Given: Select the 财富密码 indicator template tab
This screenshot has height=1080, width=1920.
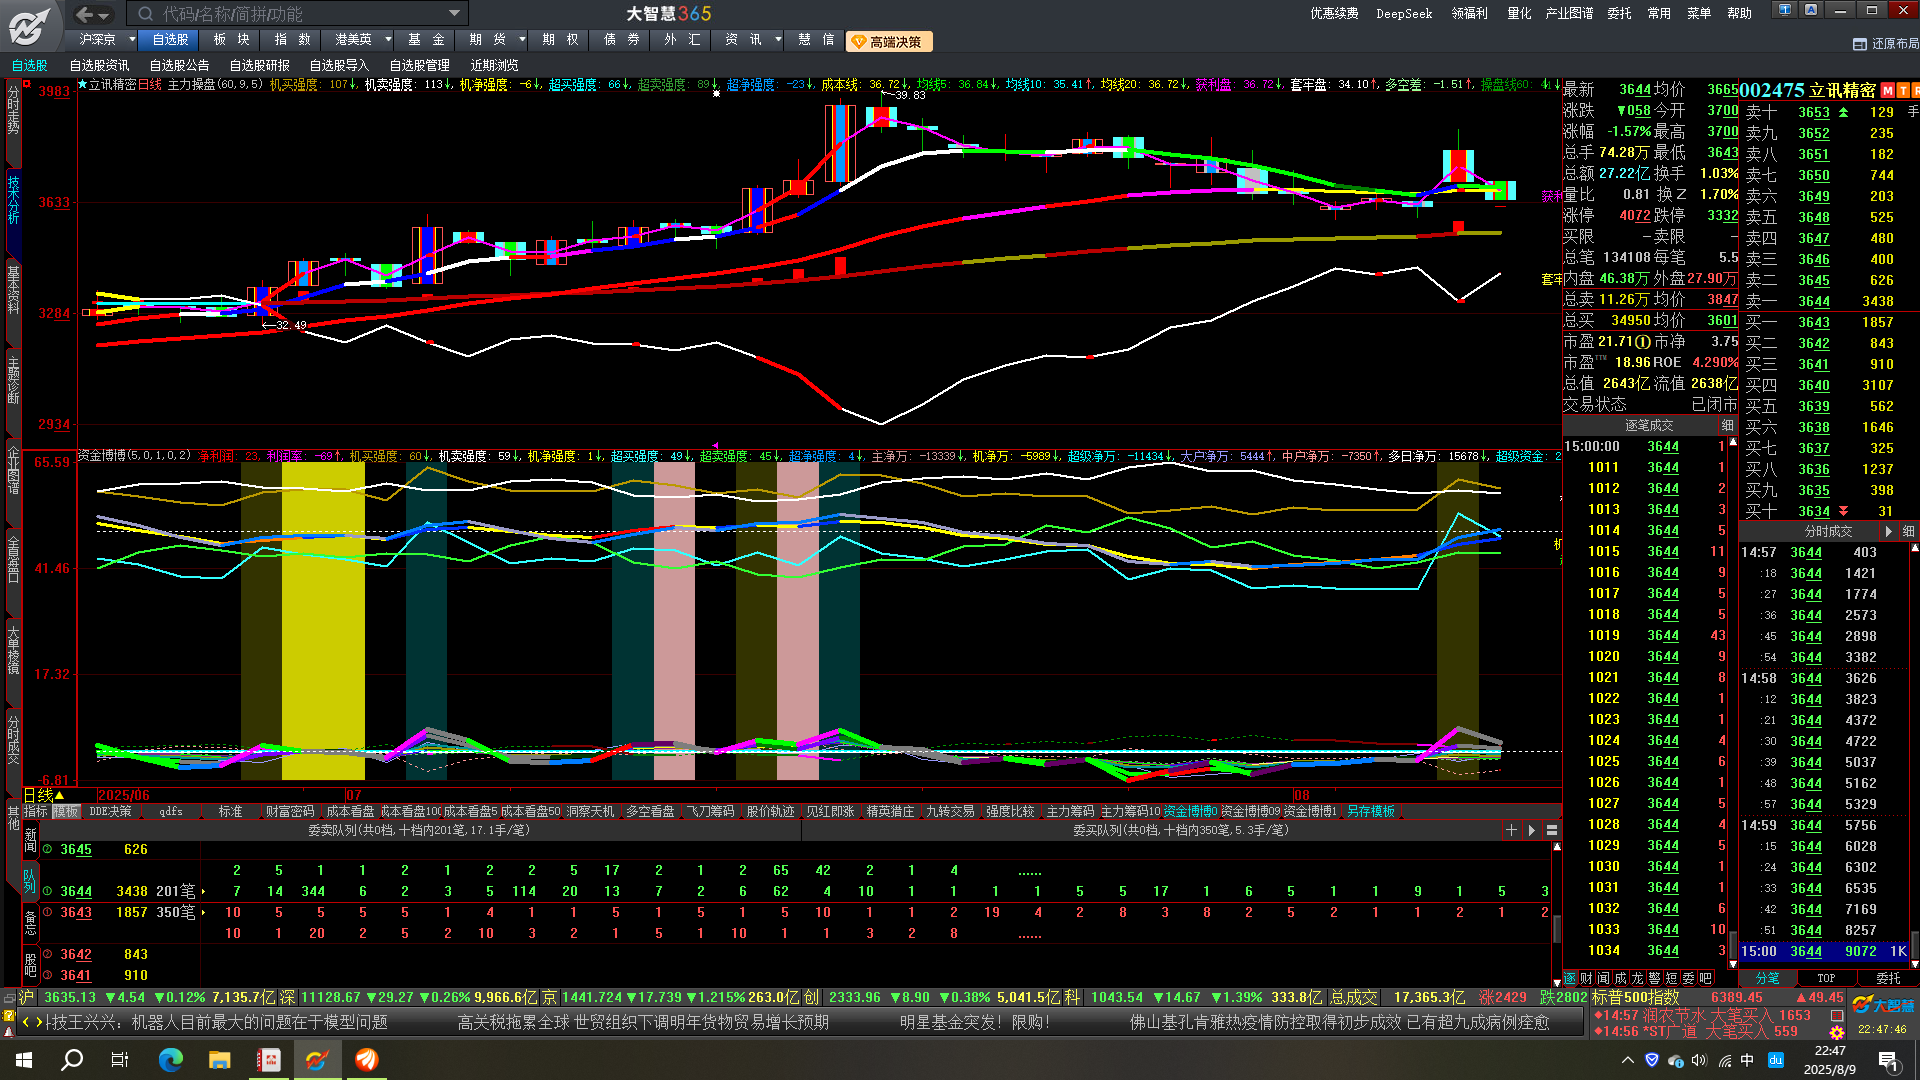Looking at the screenshot, I should click(290, 812).
